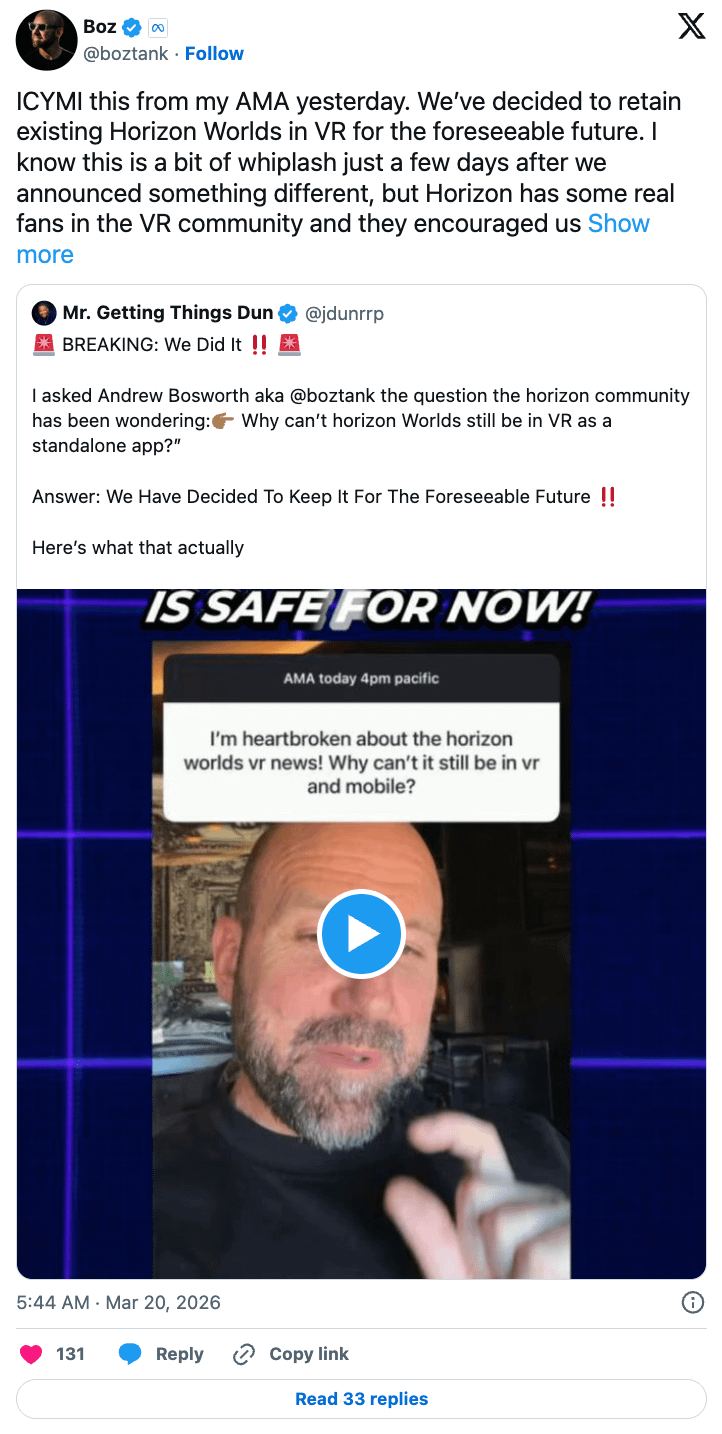The width and height of the screenshot is (722, 1434).
Task: Click the Boz display name
Action: pyautogui.click(x=100, y=28)
